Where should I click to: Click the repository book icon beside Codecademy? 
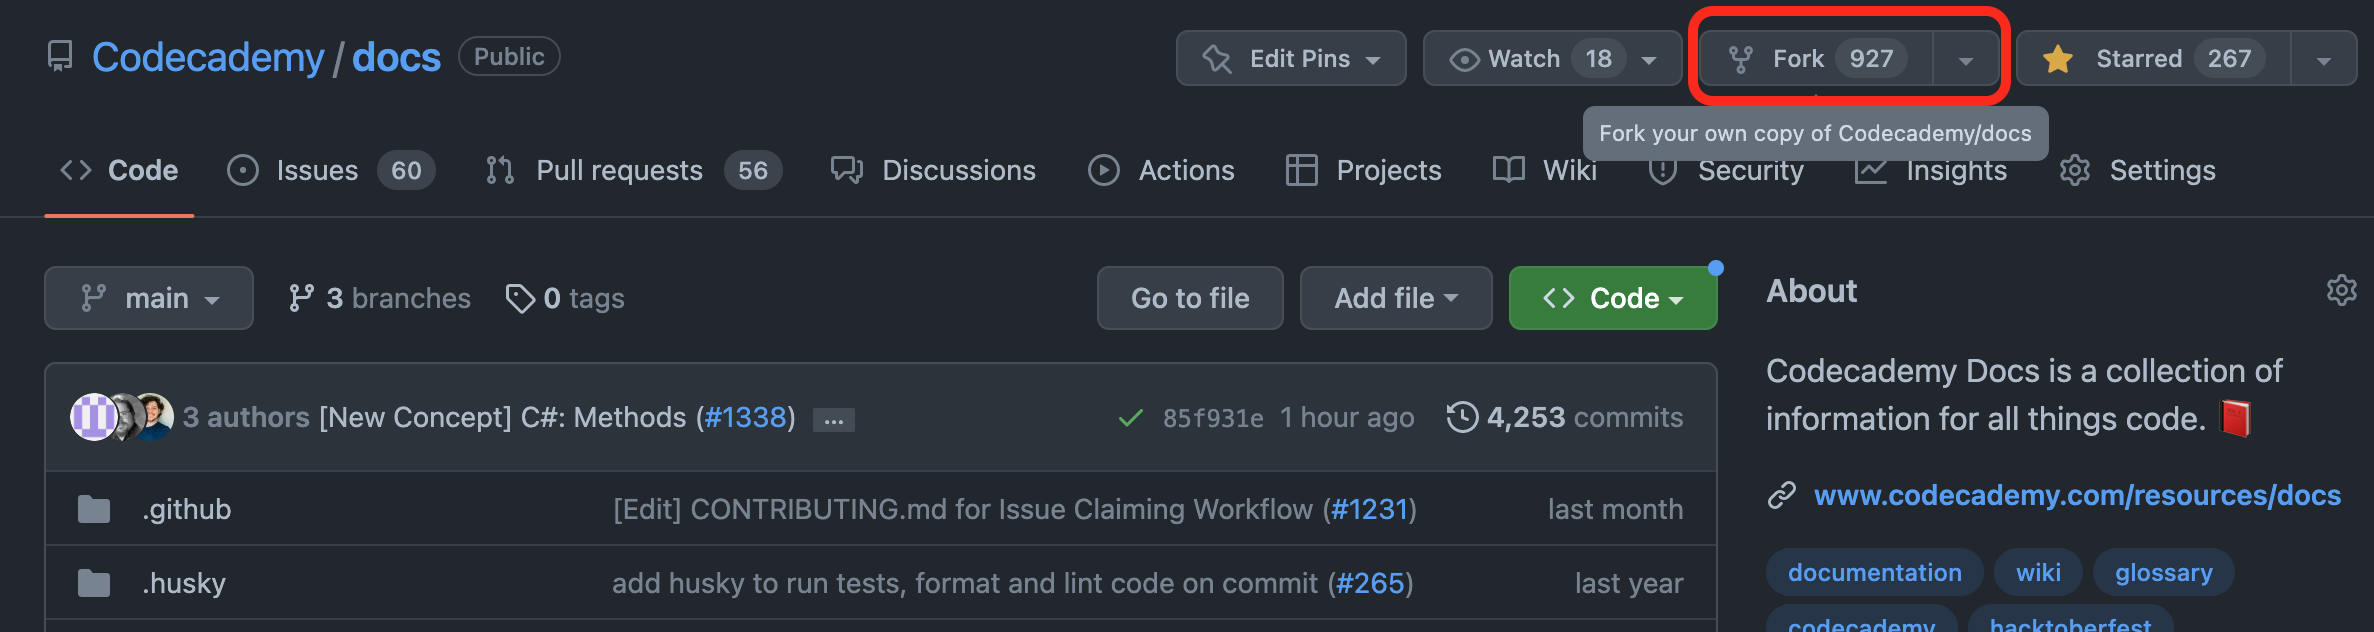60,57
